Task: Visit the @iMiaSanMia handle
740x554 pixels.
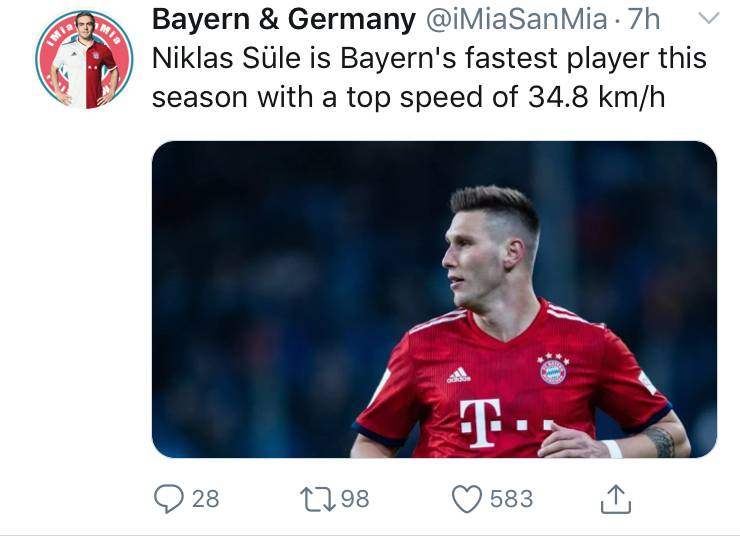Action: [x=517, y=20]
